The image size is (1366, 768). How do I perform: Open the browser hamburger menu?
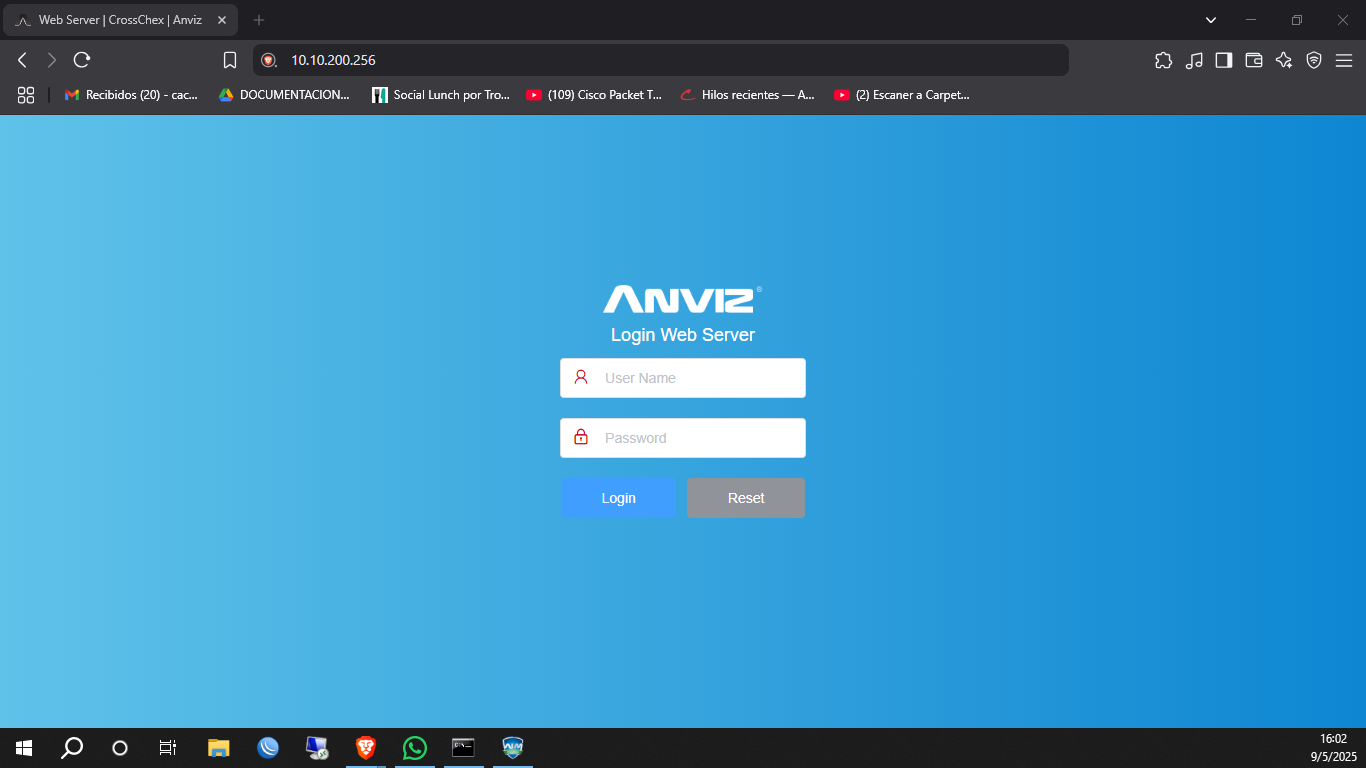click(x=1344, y=60)
